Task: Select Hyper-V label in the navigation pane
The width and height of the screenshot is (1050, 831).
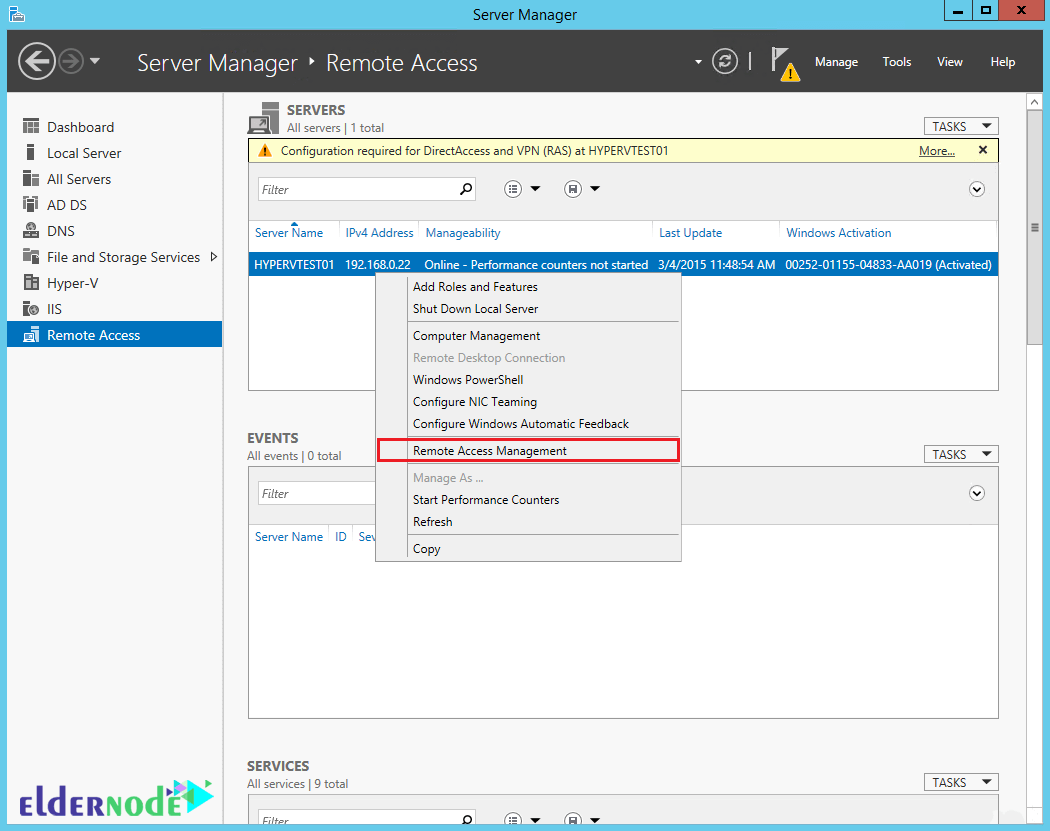Action: click(72, 283)
